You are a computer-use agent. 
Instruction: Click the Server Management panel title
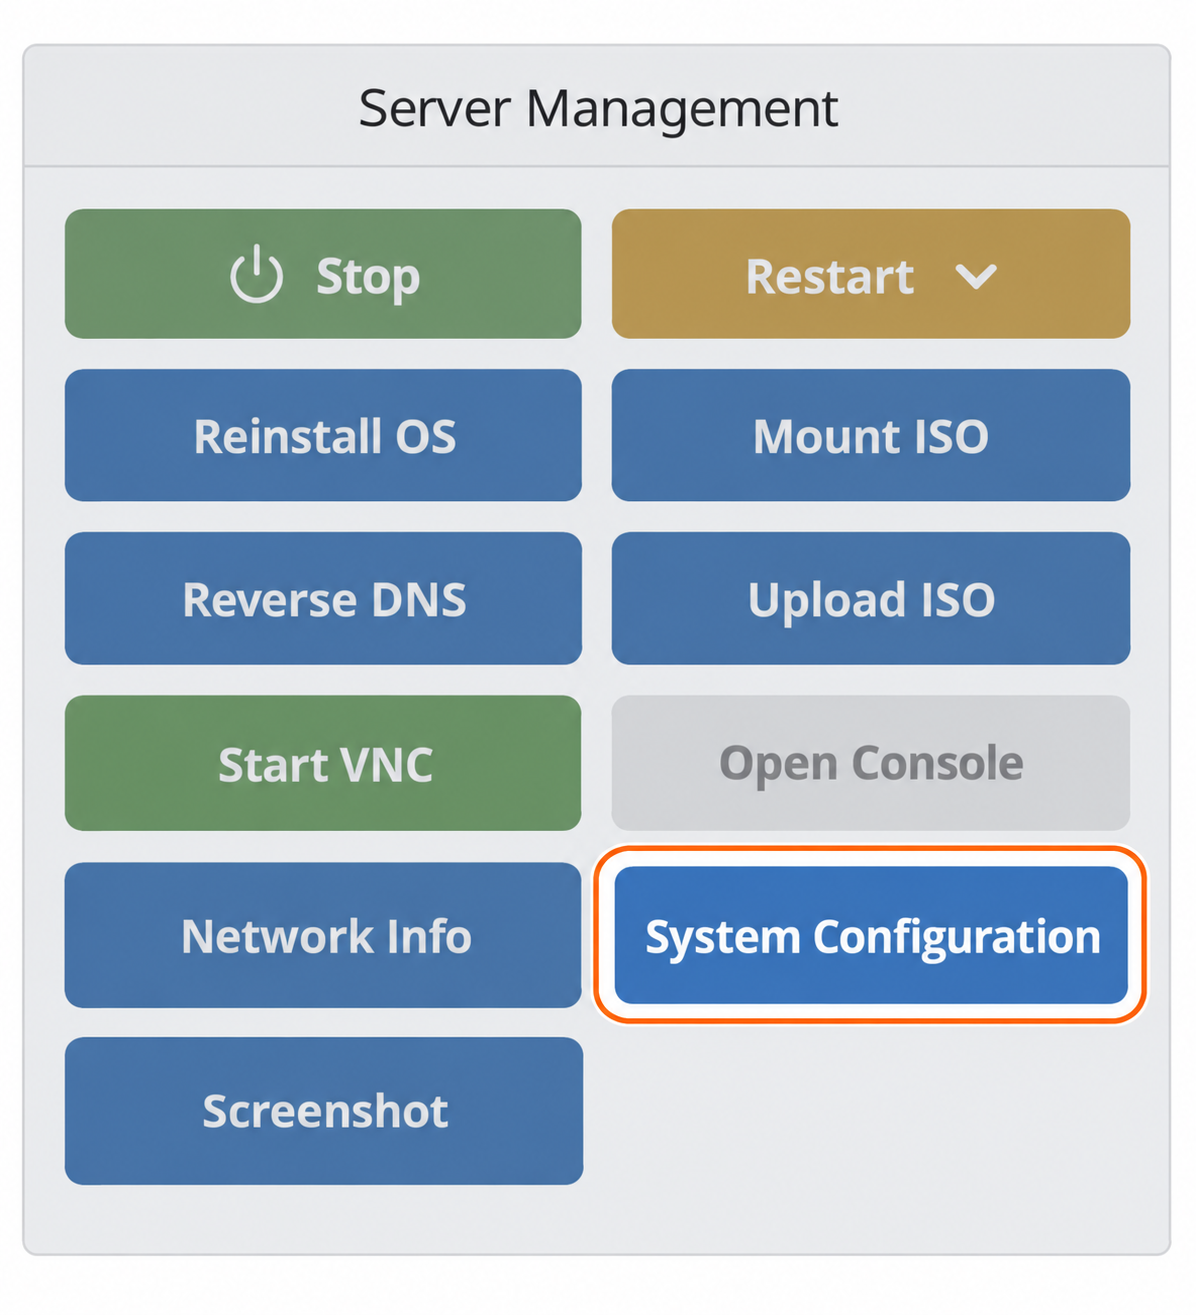pos(598,108)
